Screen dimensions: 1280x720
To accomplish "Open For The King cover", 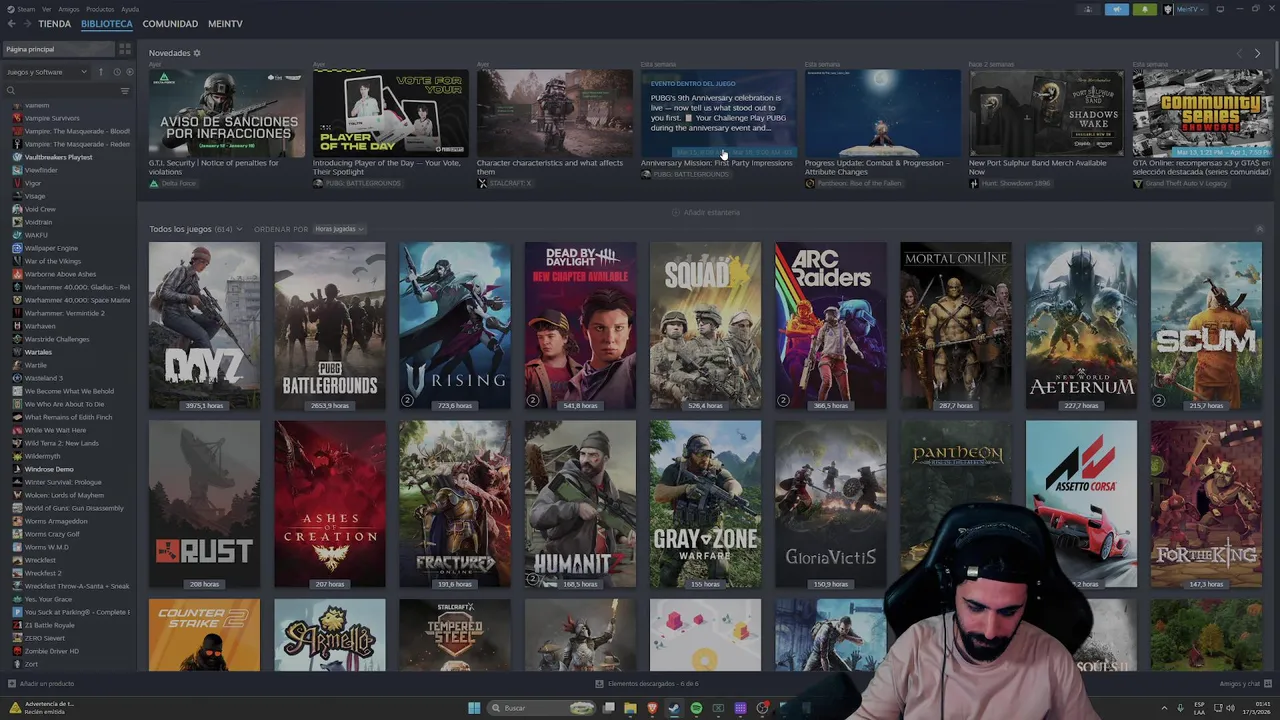I will point(1206,504).
